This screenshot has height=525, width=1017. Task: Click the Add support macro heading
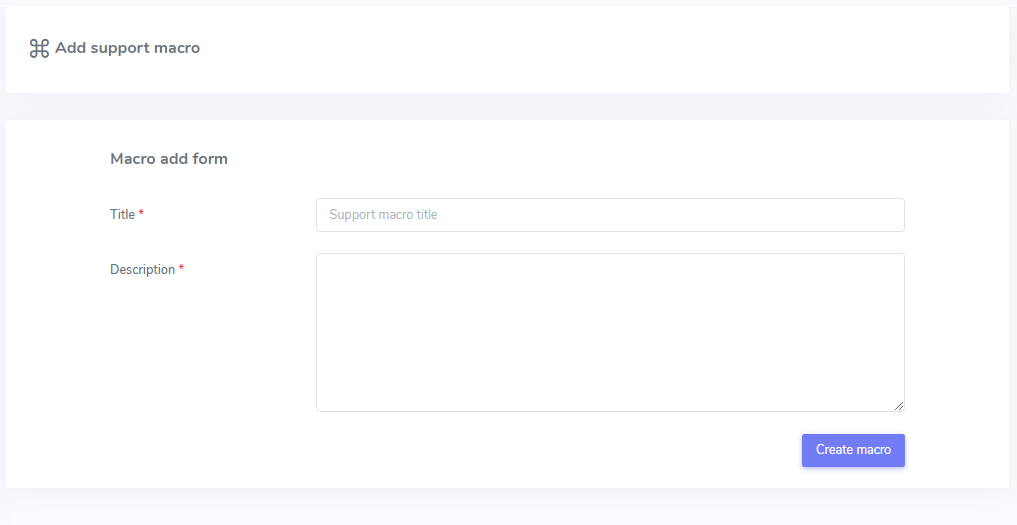(127, 48)
